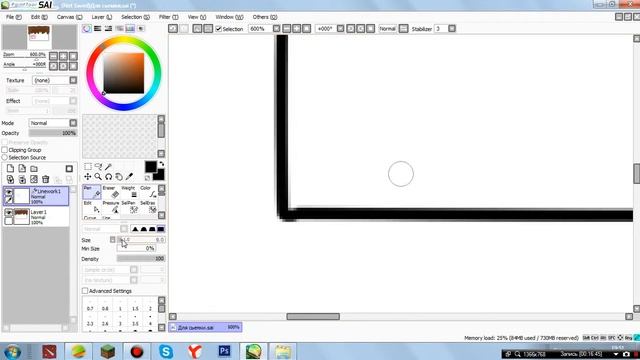Open the layer Mode dropdown
Image resolution: width=640 pixels, height=360 pixels.
73,123
